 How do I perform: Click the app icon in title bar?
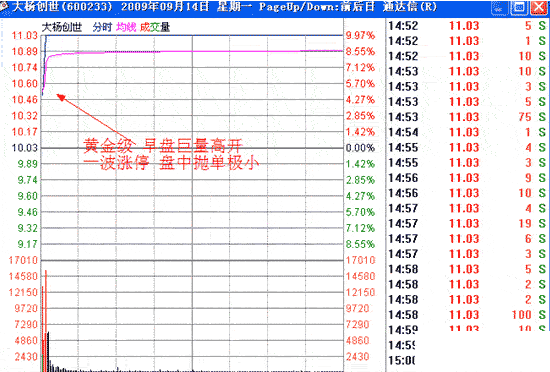(4, 7)
